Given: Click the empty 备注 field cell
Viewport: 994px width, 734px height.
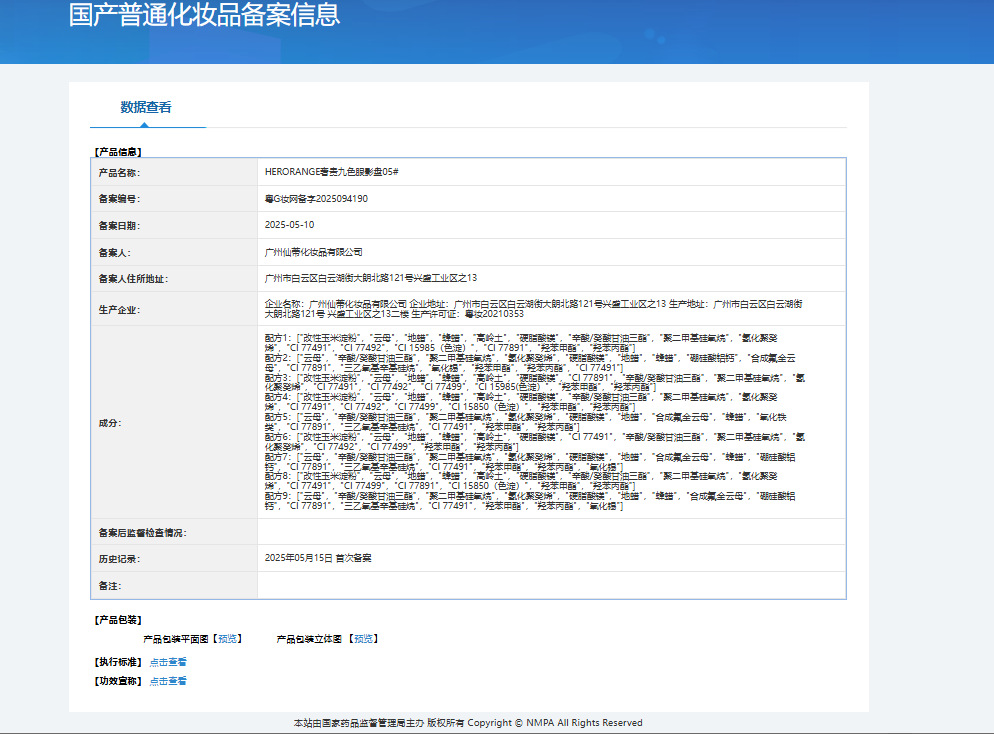Looking at the screenshot, I should tap(552, 585).
